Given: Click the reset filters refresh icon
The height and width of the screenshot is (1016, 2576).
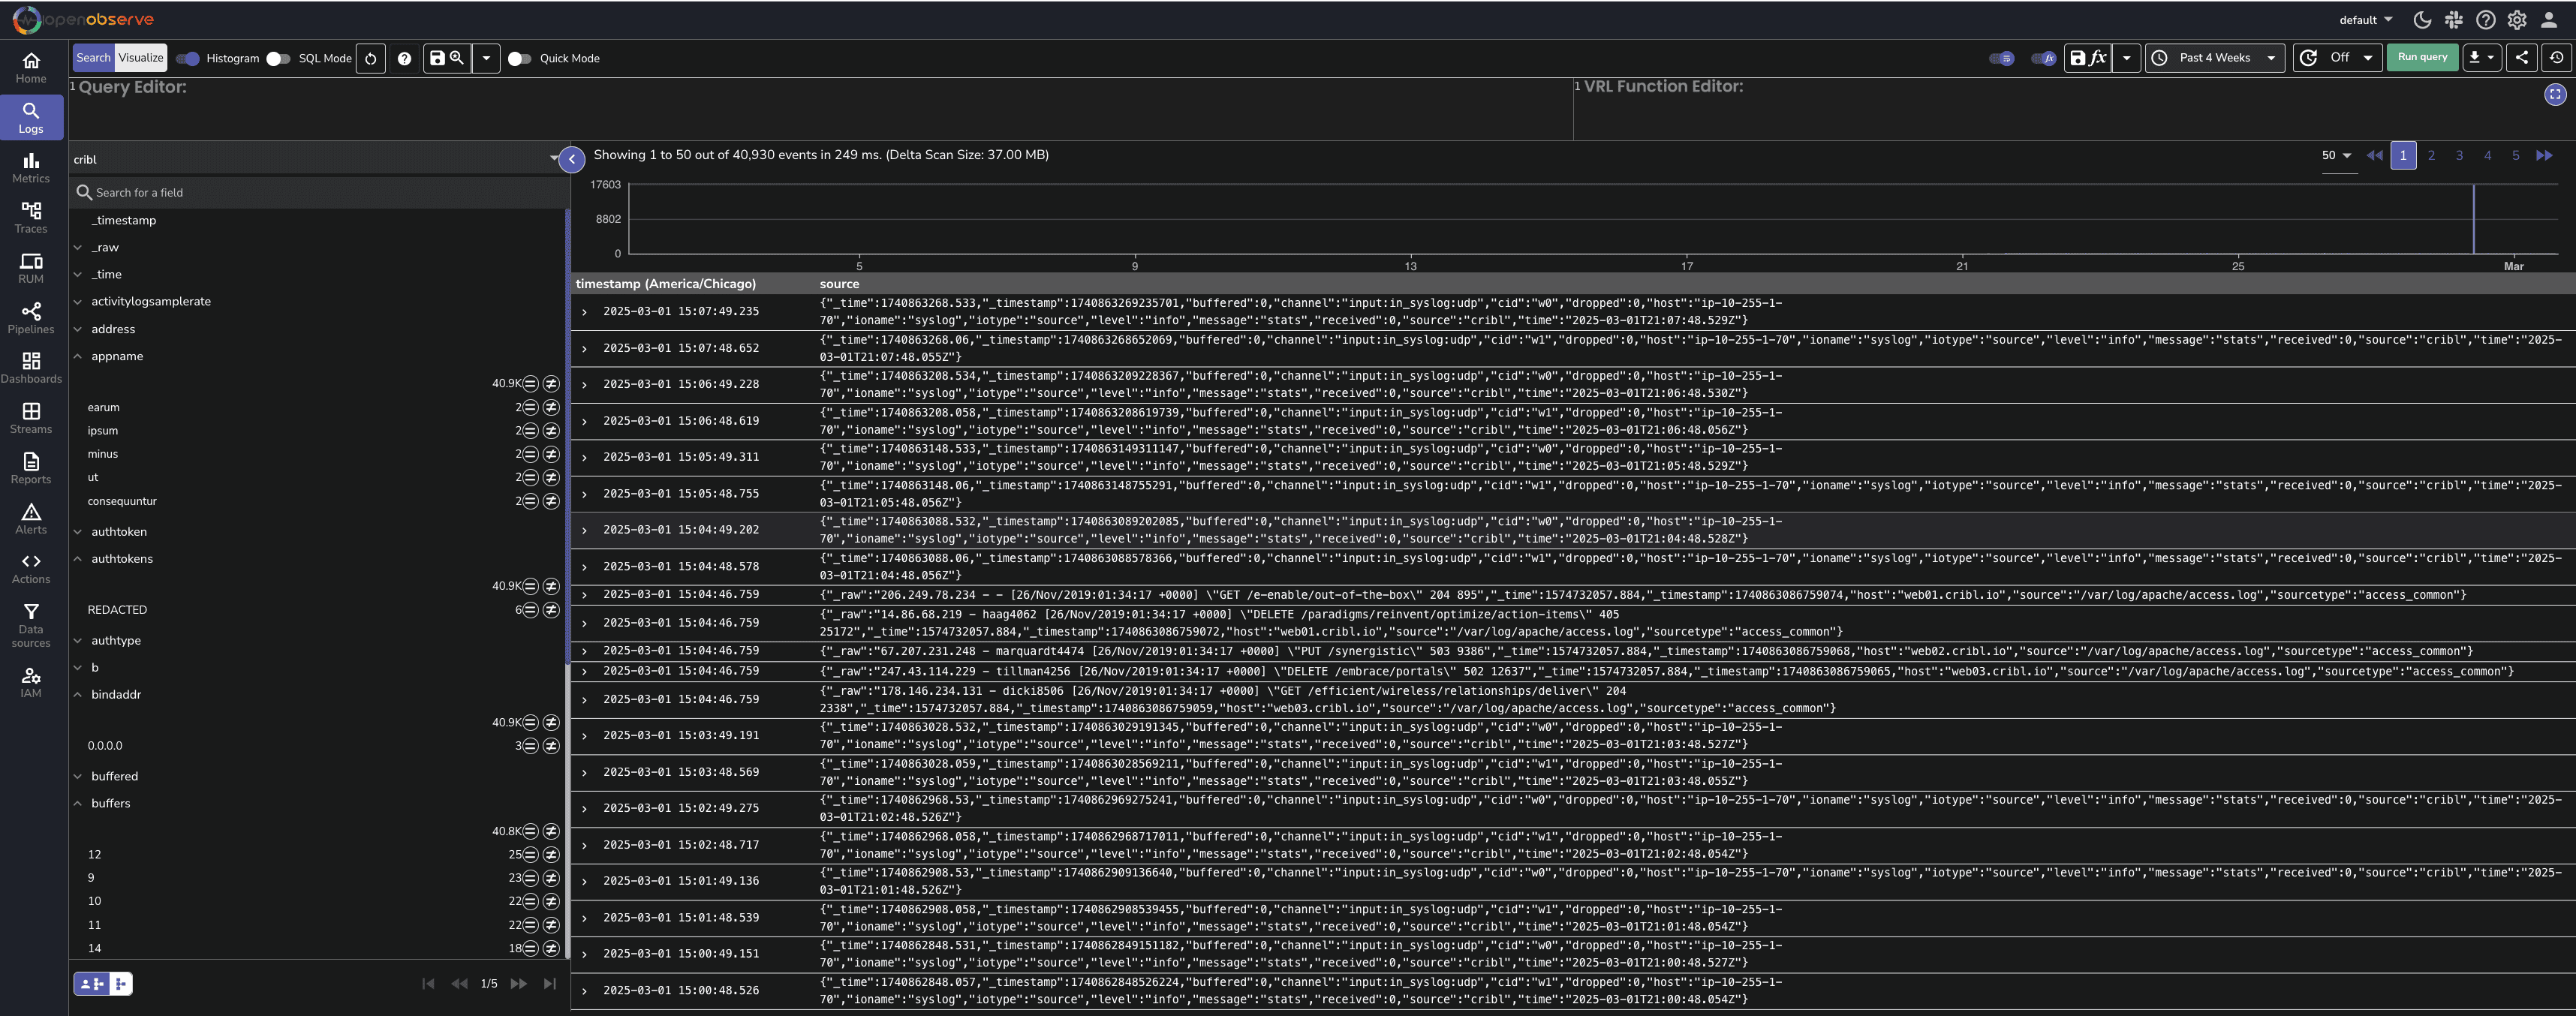Looking at the screenshot, I should [x=370, y=59].
